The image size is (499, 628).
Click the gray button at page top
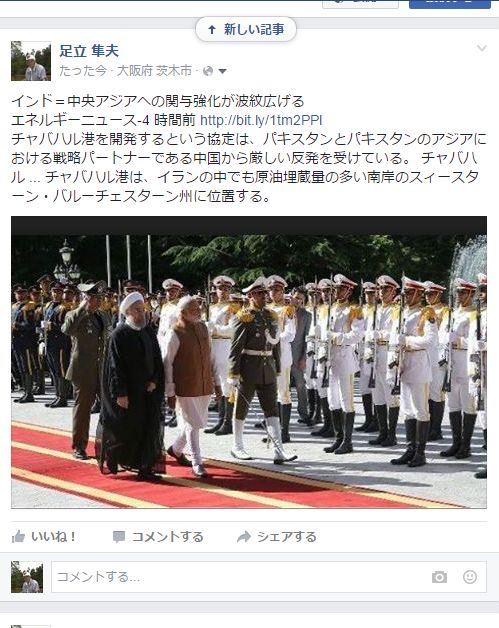360,4
